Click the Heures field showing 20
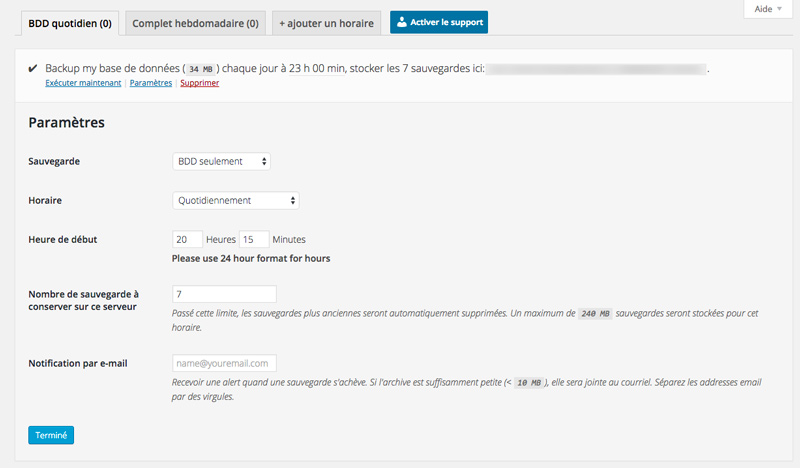This screenshot has height=468, width=800. [x=187, y=239]
